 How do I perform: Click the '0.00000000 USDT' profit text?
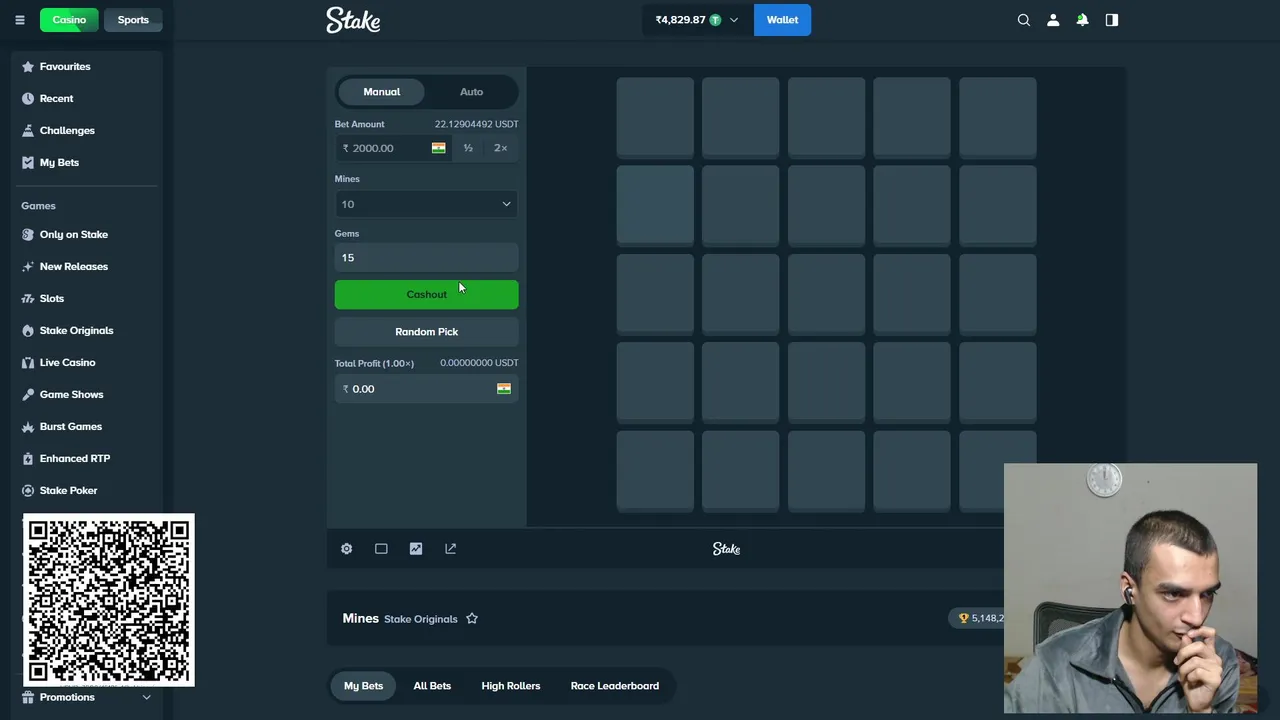pyautogui.click(x=479, y=363)
